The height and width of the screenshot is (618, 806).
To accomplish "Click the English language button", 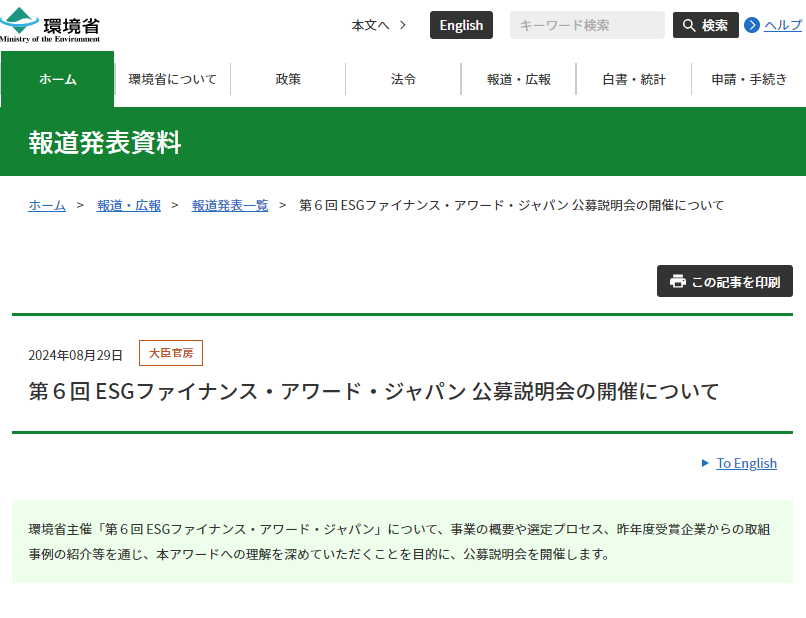I will click(461, 24).
